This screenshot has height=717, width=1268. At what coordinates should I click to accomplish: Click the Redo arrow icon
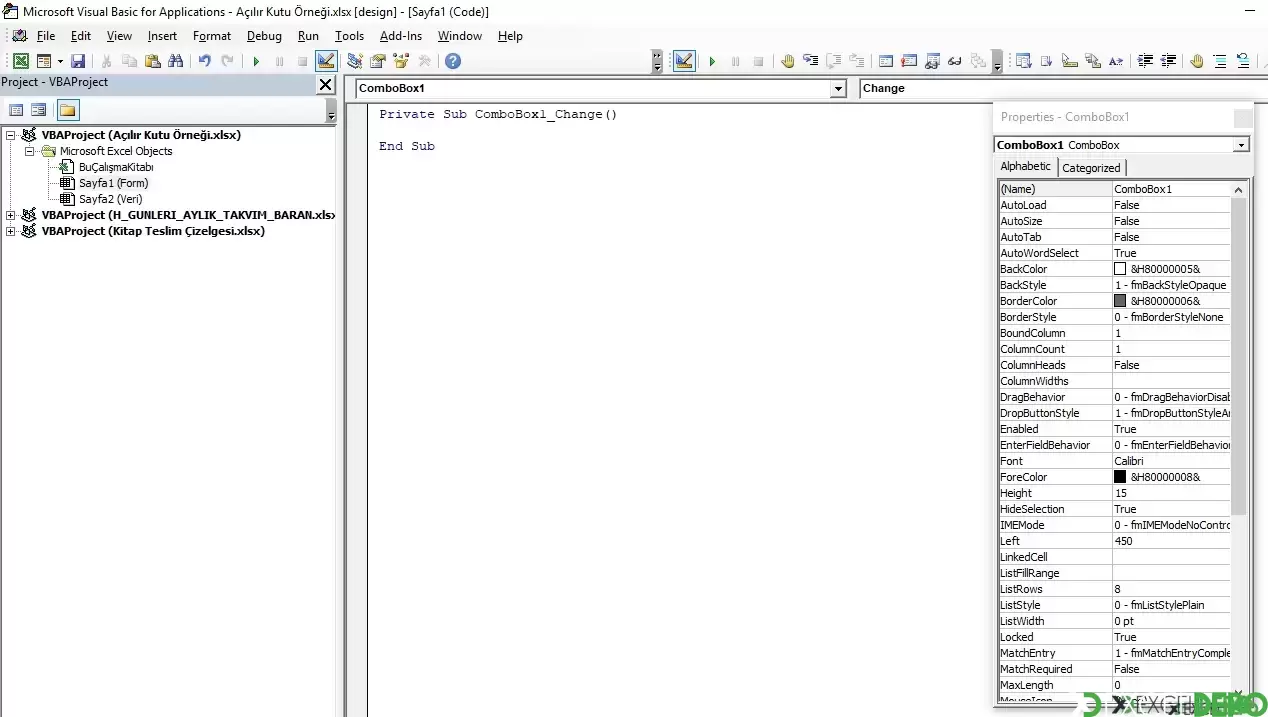(227, 61)
